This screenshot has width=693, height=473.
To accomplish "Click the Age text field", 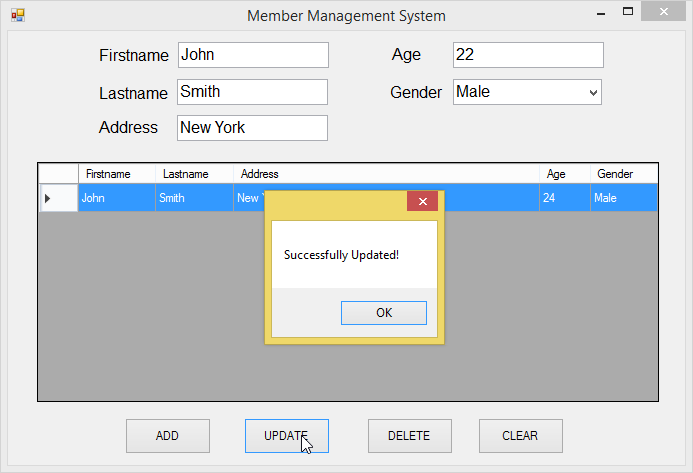I will pyautogui.click(x=527, y=55).
